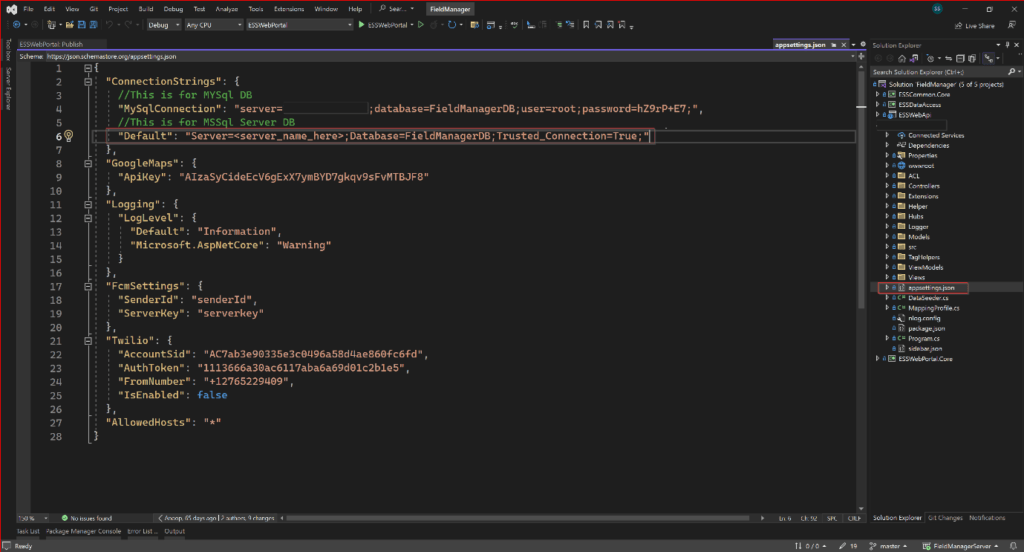Click the Server Explorer side panel tab
Screen dimensions: 1024x552
click(8, 89)
